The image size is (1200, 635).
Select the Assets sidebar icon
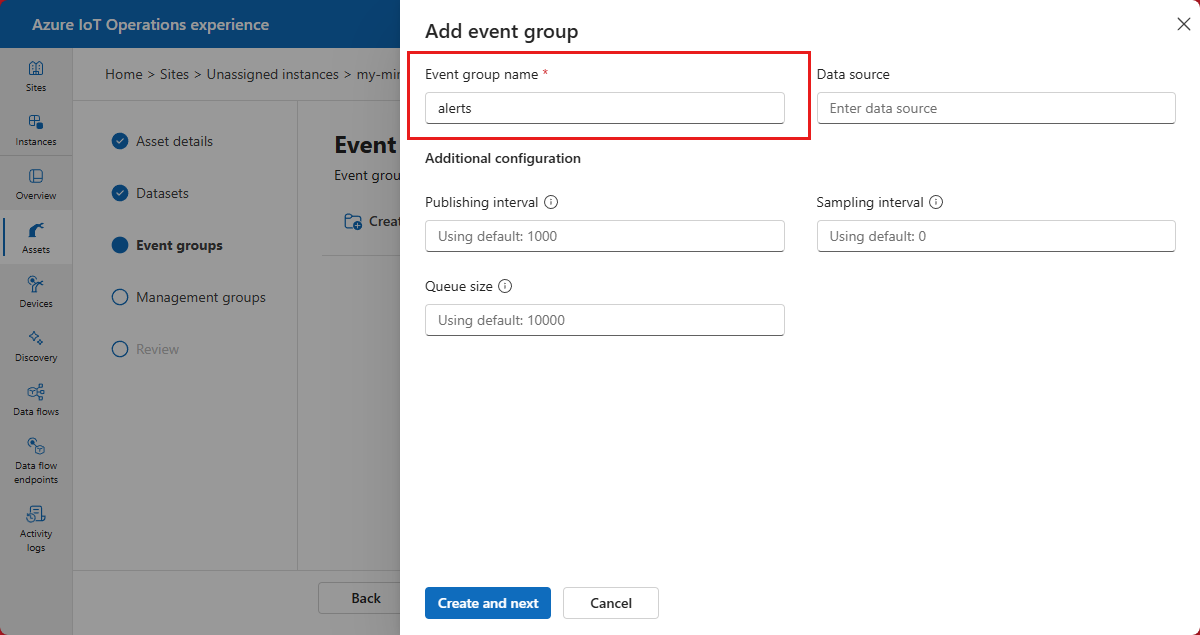[36, 237]
